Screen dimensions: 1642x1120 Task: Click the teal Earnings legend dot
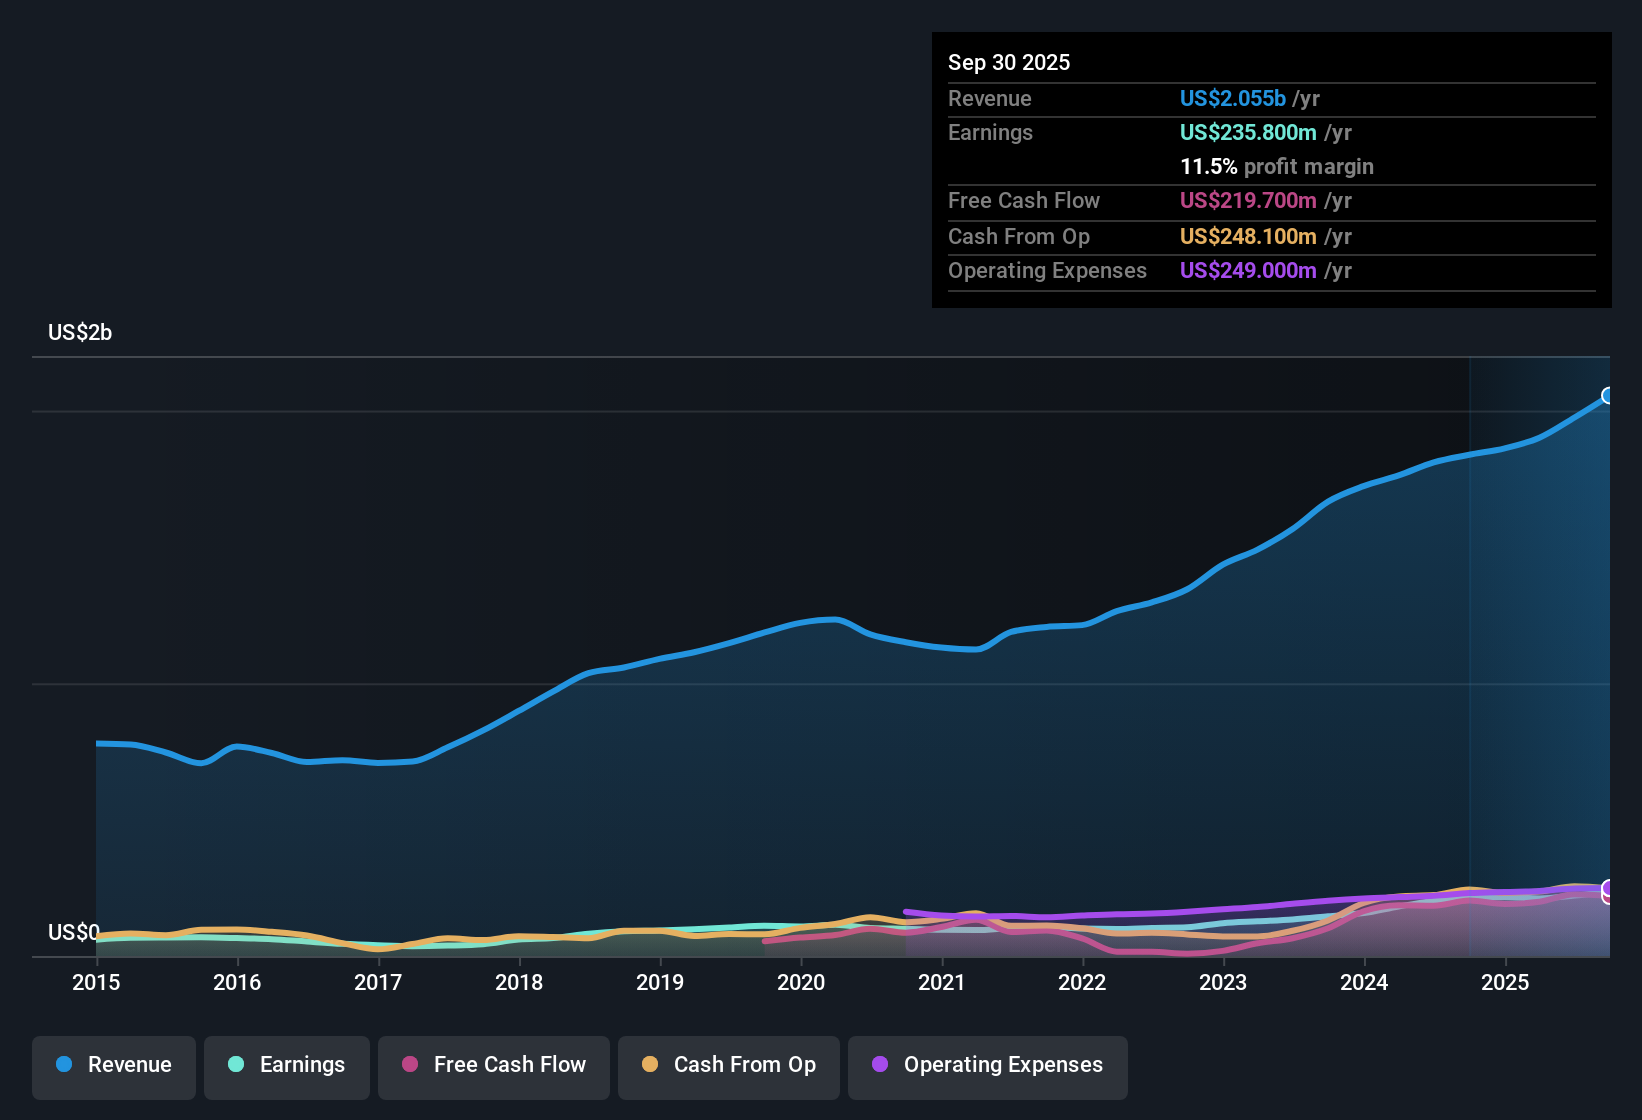(x=236, y=1065)
